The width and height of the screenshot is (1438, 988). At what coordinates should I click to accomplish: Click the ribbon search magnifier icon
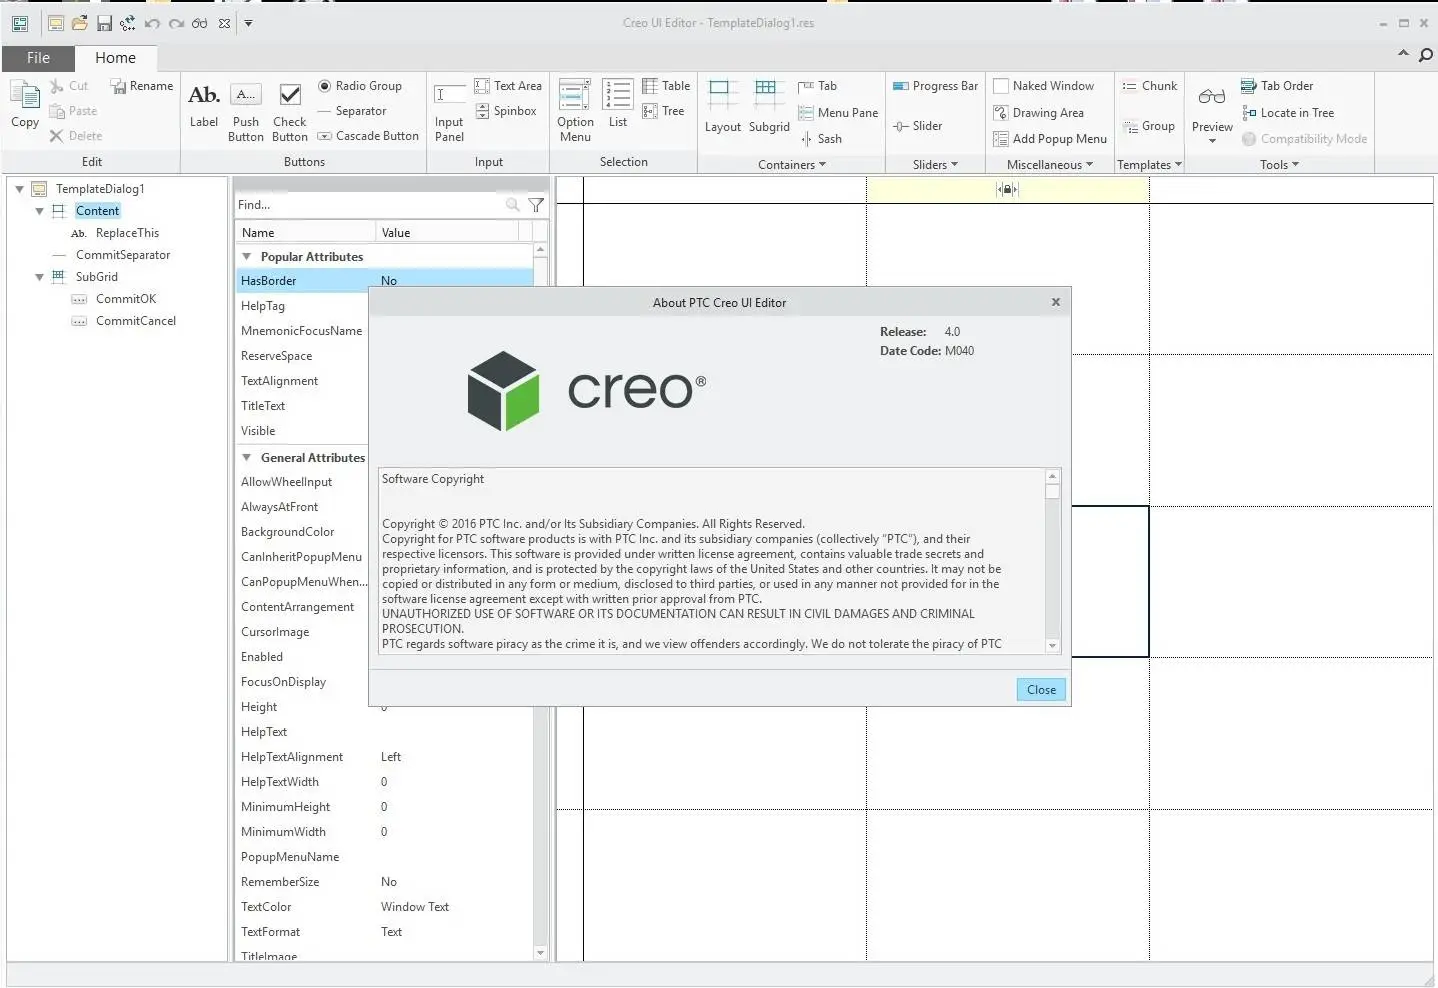click(x=1426, y=56)
